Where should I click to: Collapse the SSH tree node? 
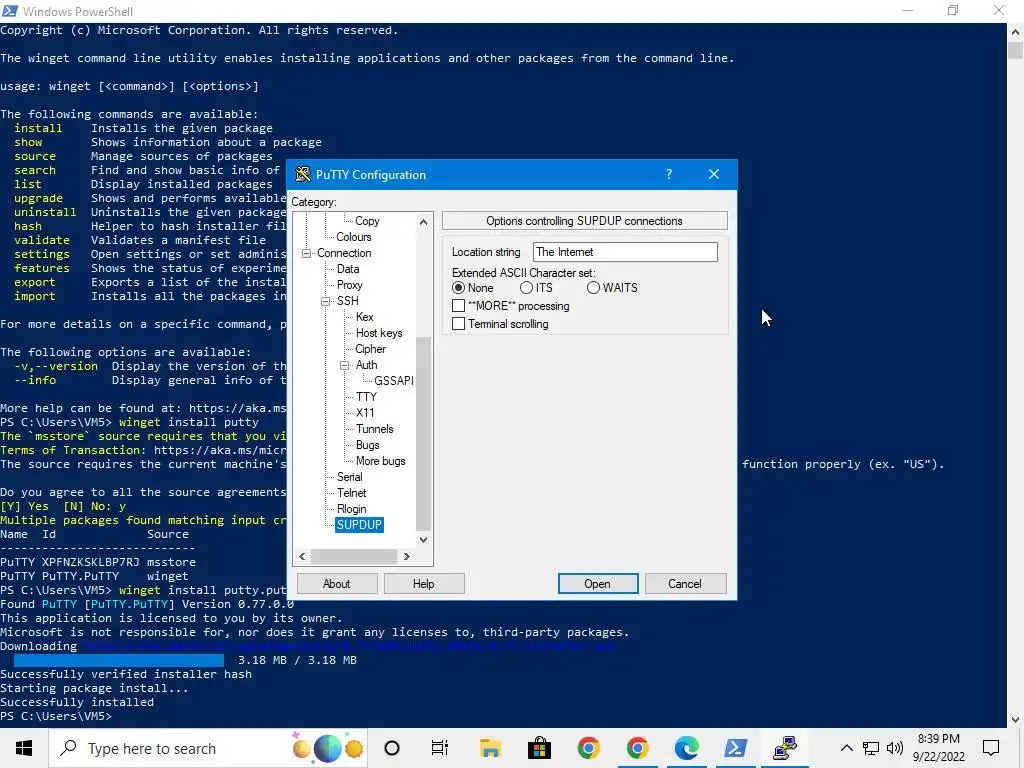[325, 301]
